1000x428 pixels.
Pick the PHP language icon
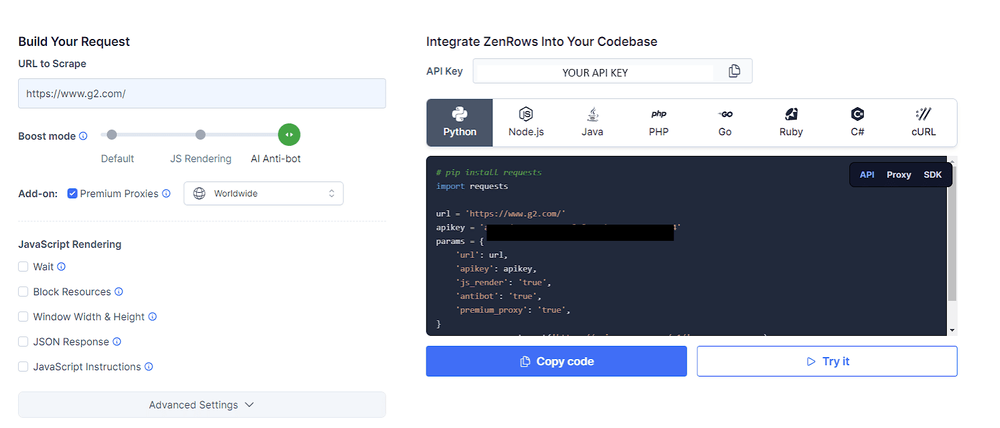pos(659,114)
